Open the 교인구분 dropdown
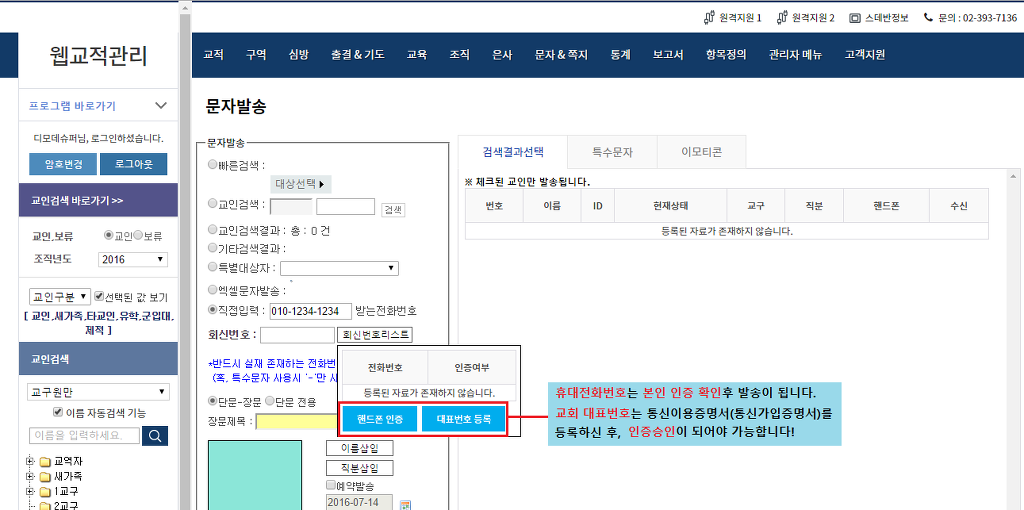This screenshot has width=1024, height=510. pos(59,296)
